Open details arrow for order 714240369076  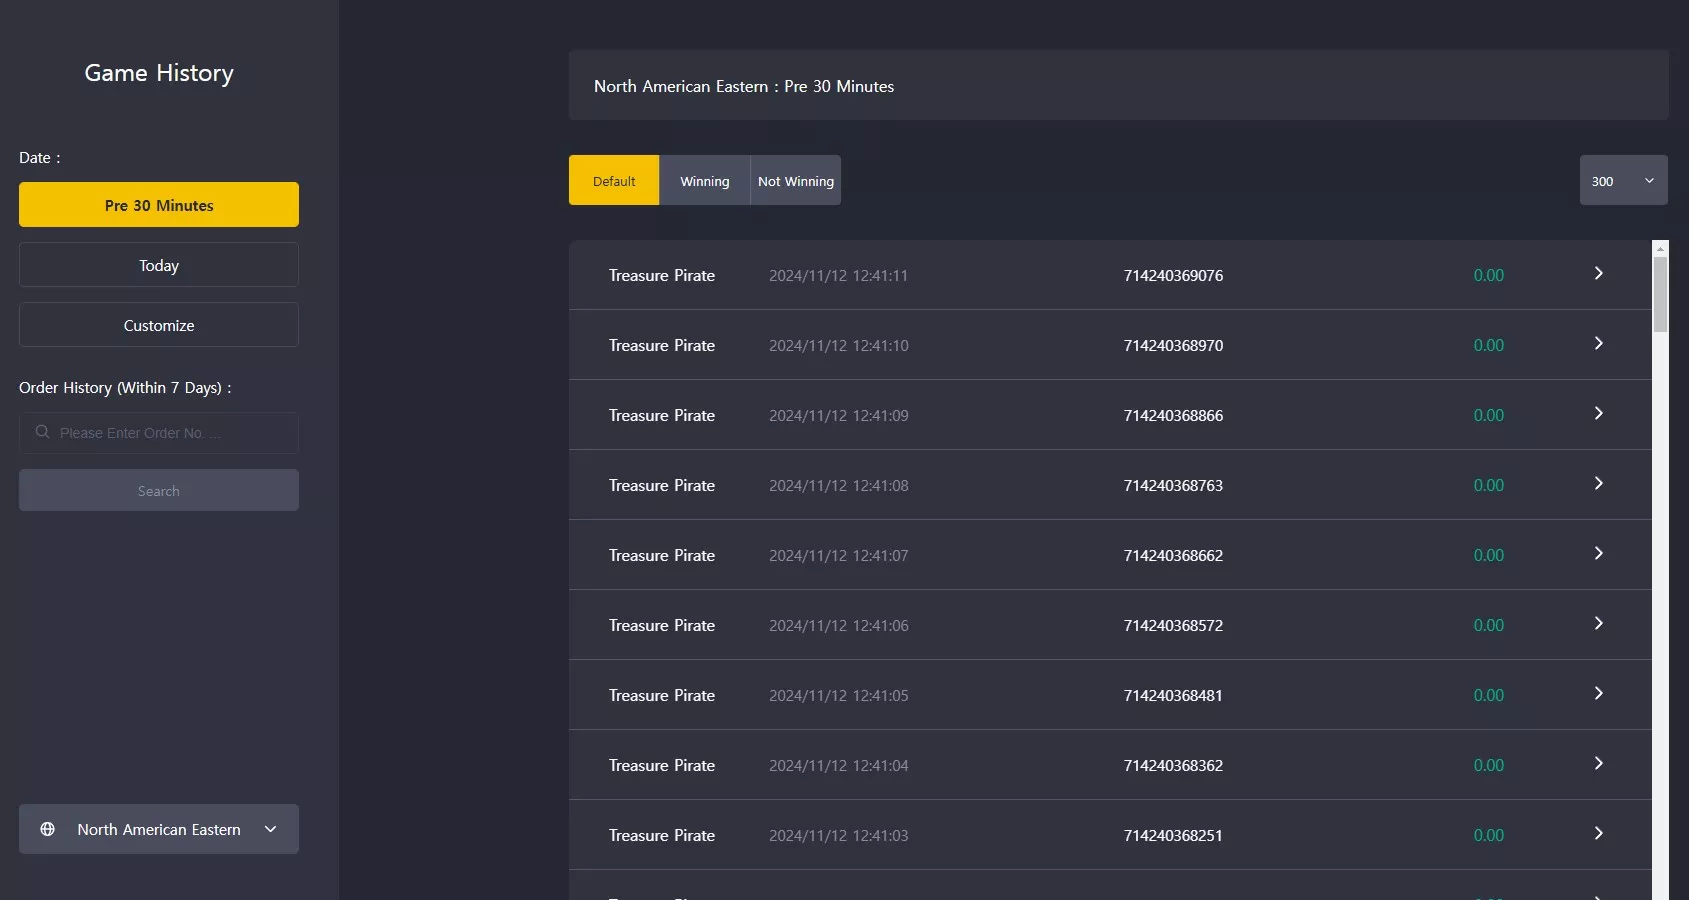click(x=1598, y=273)
